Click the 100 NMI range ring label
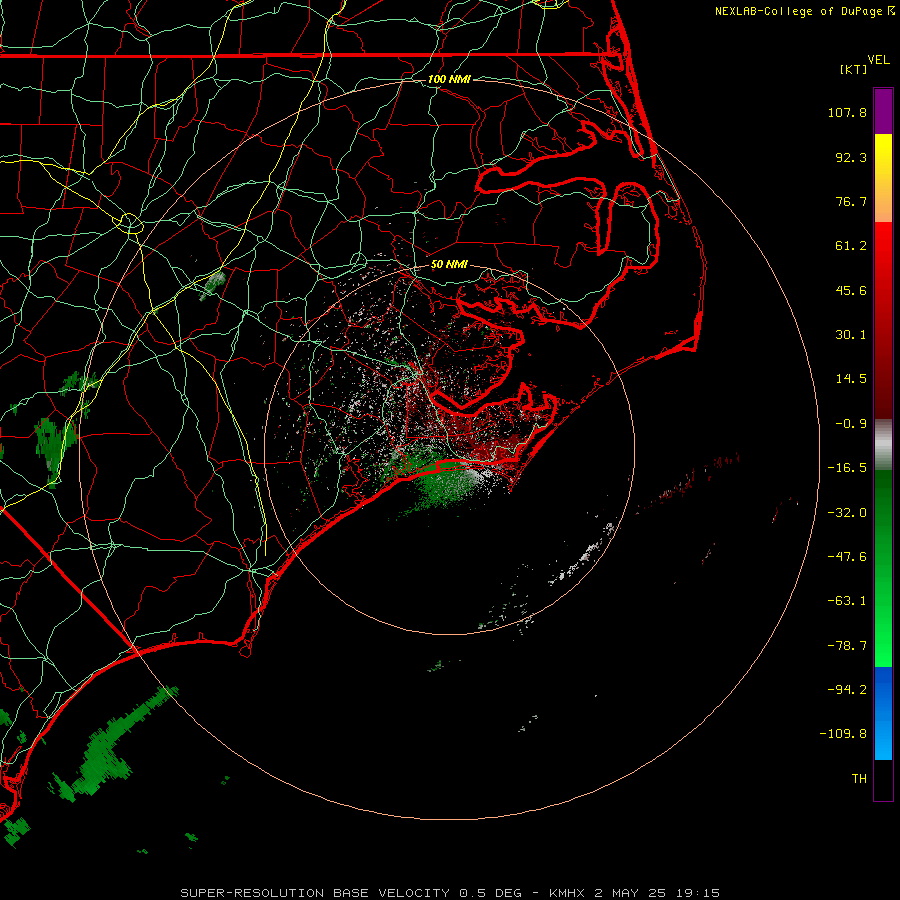This screenshot has width=900, height=900. click(449, 79)
